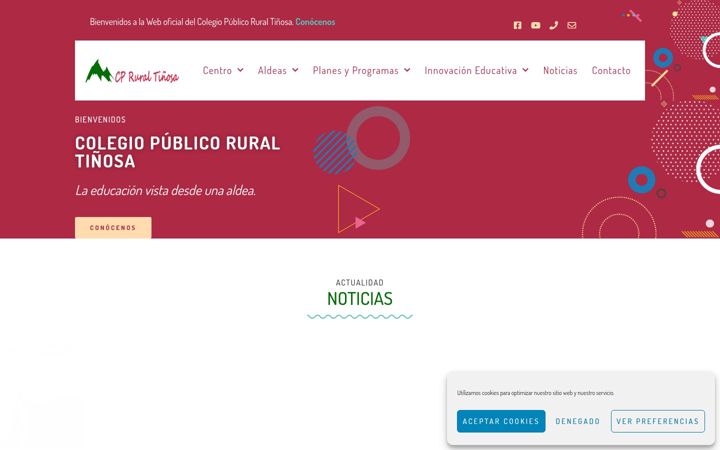Click the email envelope icon
The image size is (720, 450).
pyautogui.click(x=572, y=25)
